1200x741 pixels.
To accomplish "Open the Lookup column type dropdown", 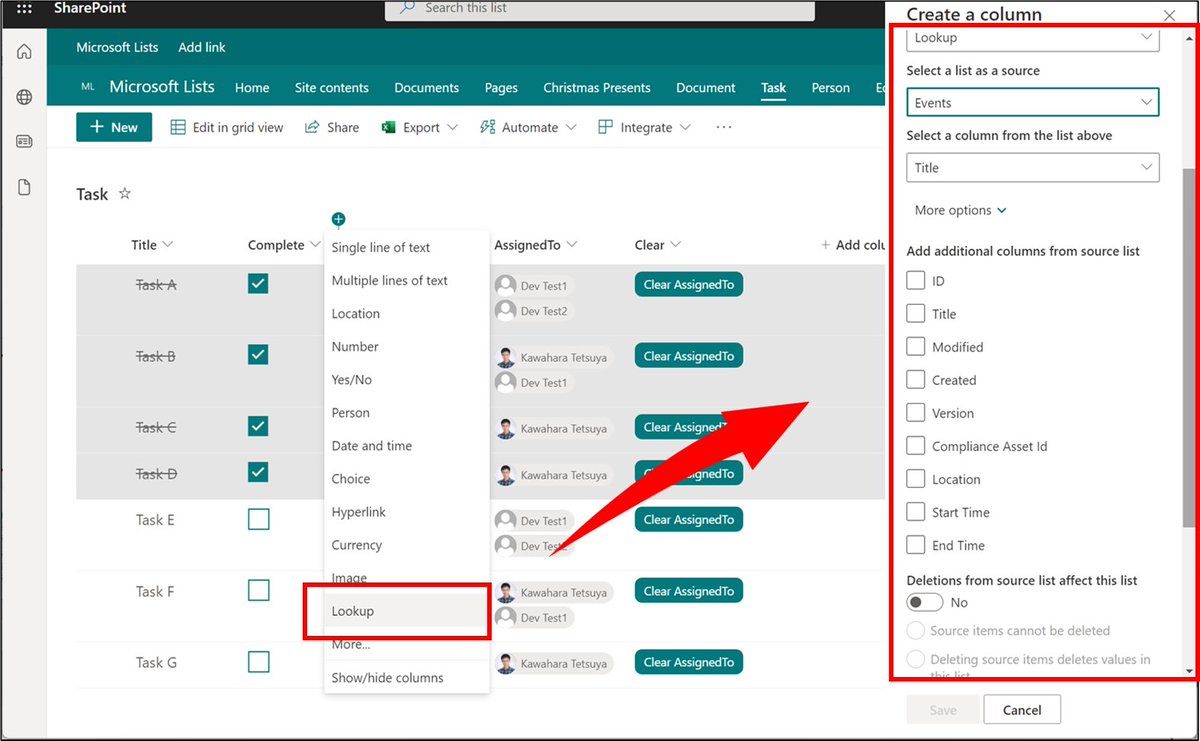I will click(x=1033, y=38).
